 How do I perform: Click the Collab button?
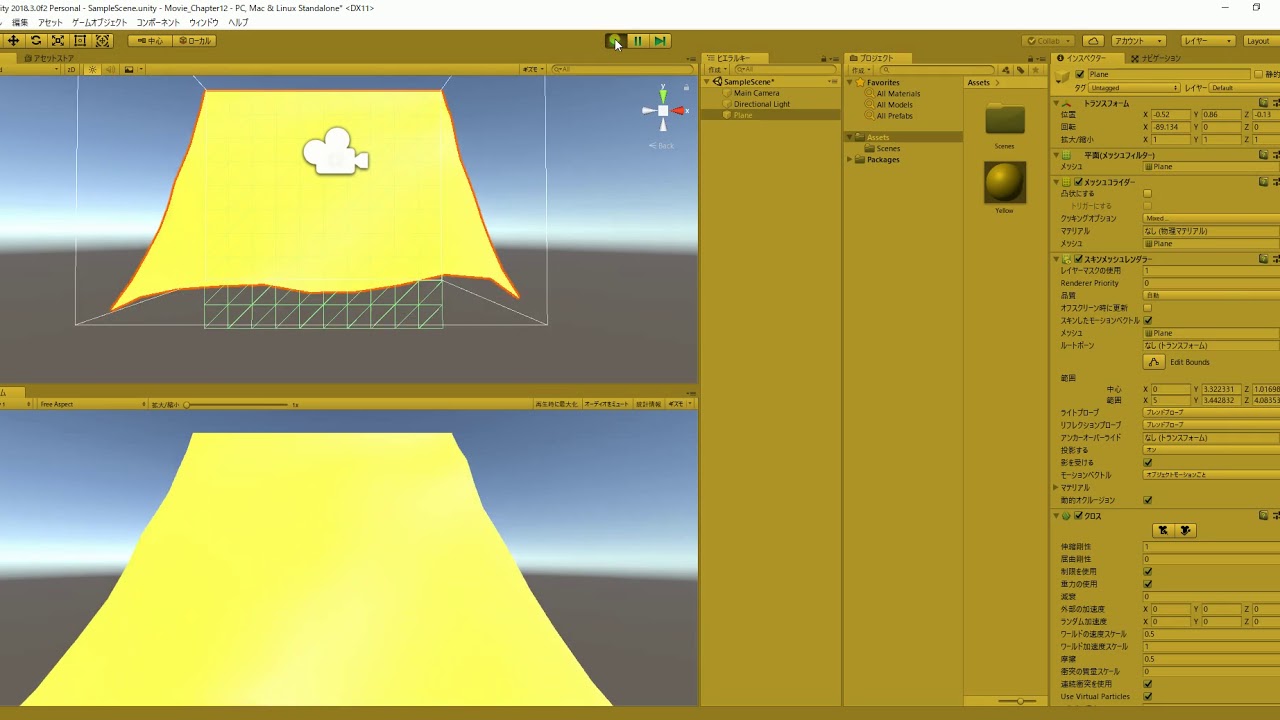point(1049,41)
